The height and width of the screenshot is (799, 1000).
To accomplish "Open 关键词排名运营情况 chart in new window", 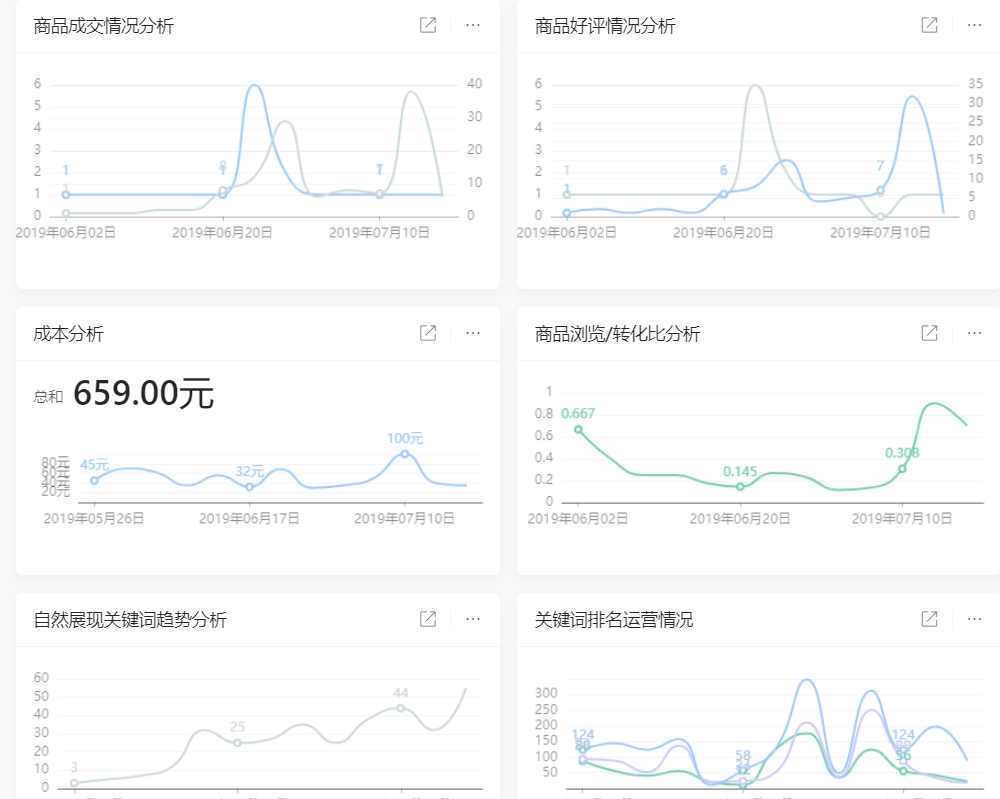I will coord(928,619).
